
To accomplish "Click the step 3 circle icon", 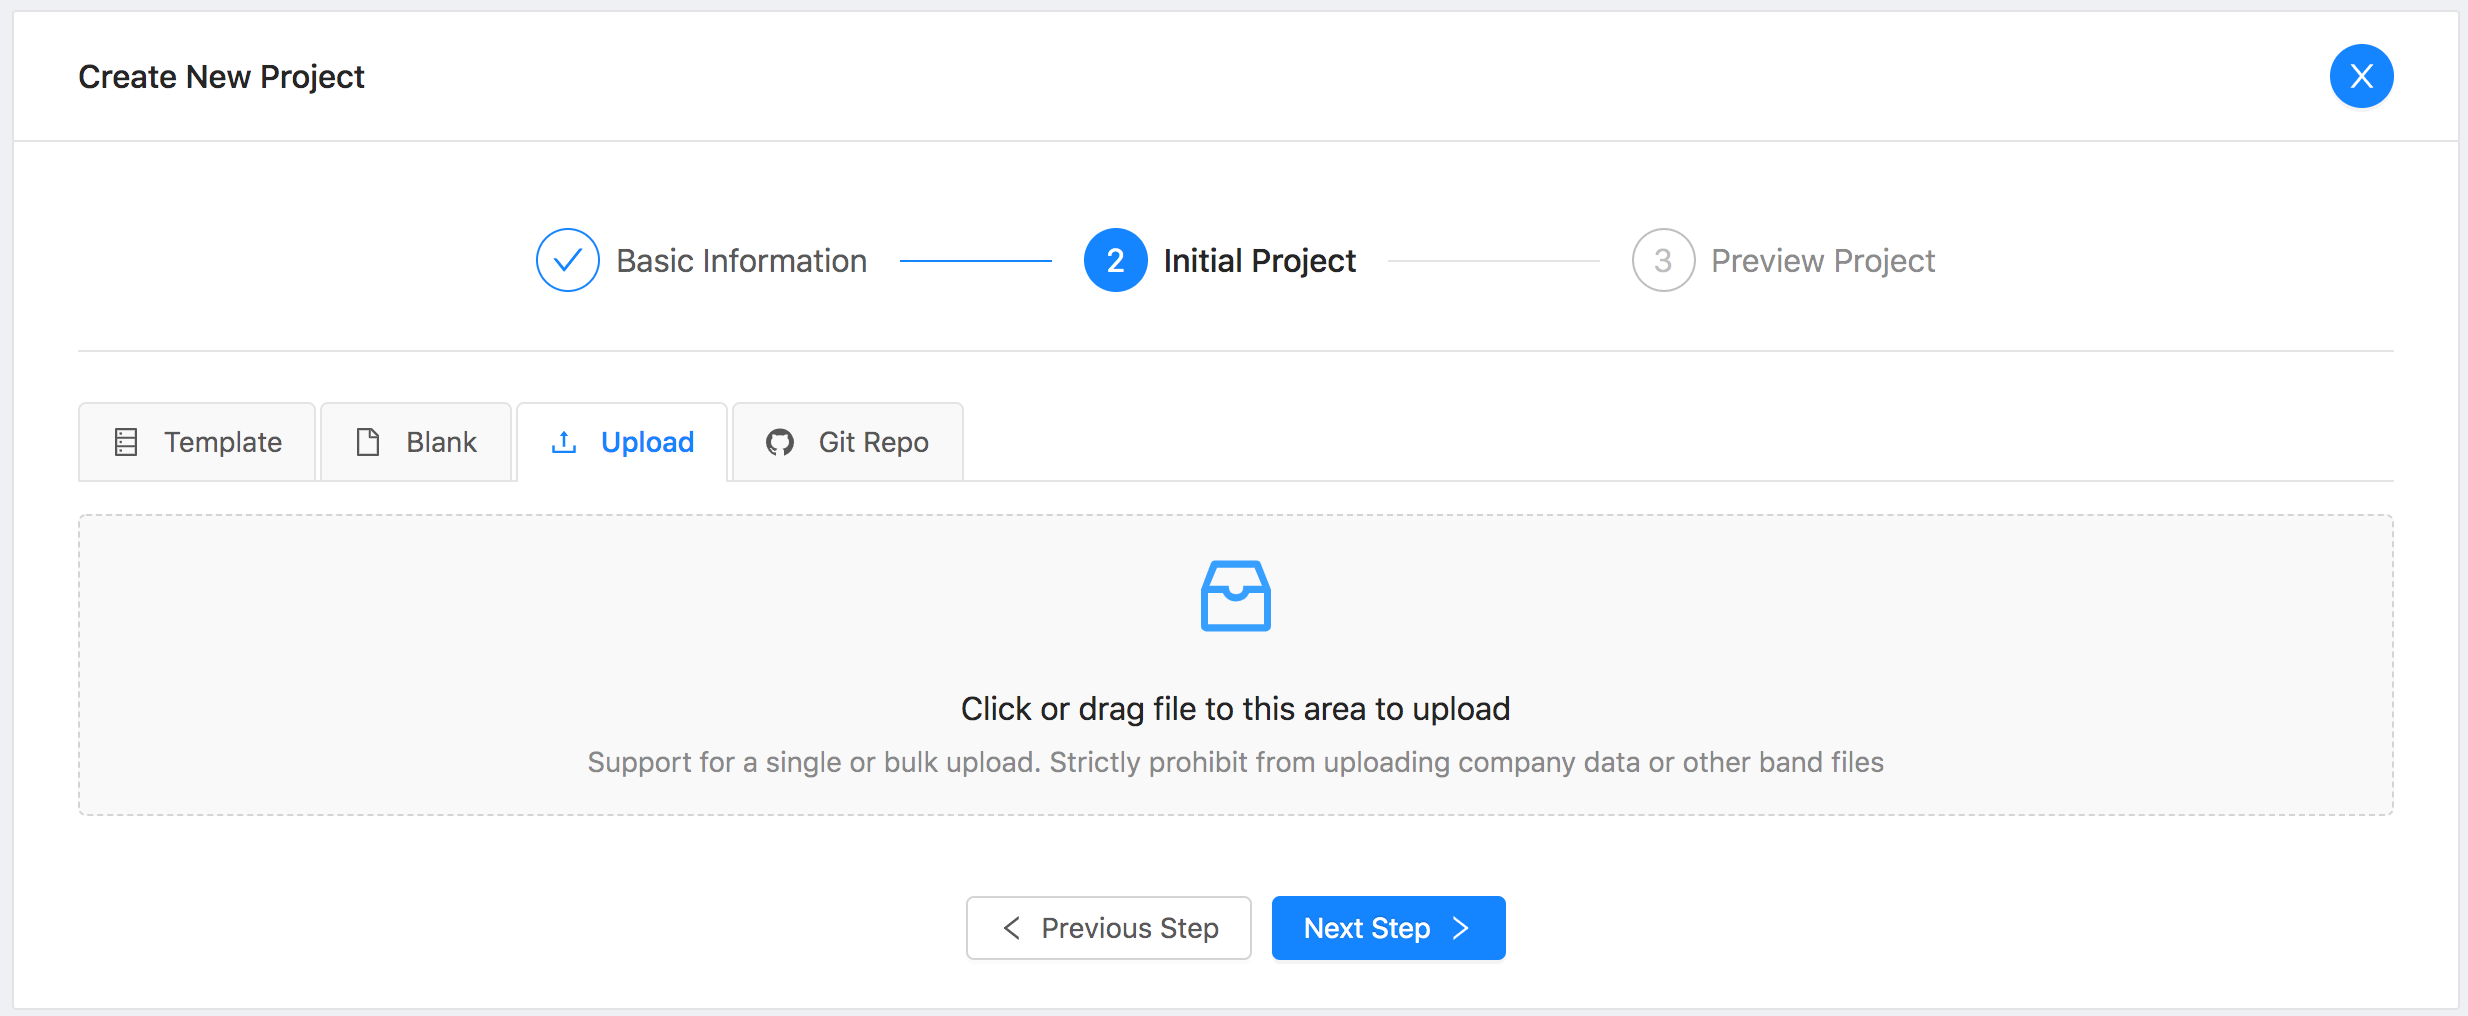I will [x=1663, y=260].
